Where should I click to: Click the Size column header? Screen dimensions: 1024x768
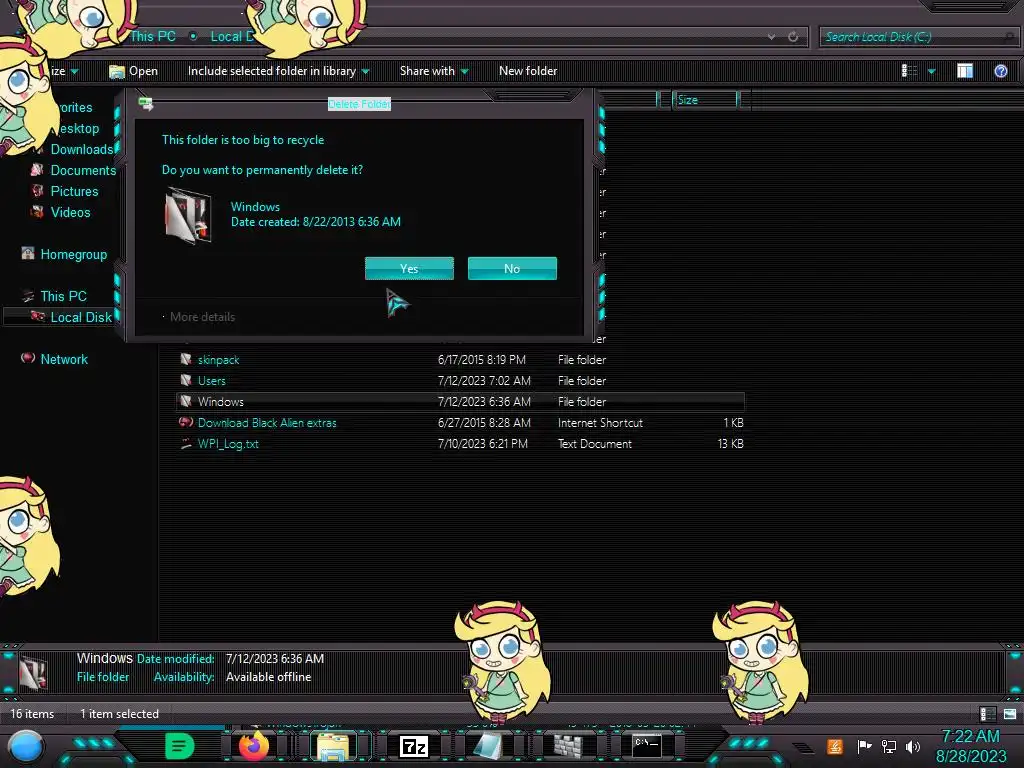click(705, 99)
